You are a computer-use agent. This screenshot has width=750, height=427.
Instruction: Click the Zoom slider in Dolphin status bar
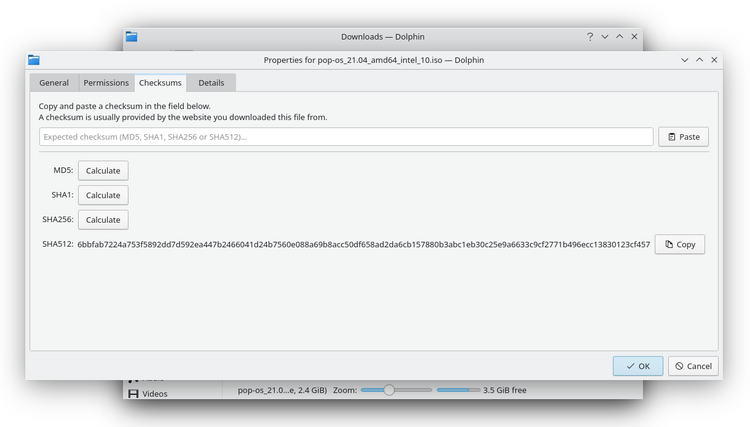pyautogui.click(x=396, y=390)
